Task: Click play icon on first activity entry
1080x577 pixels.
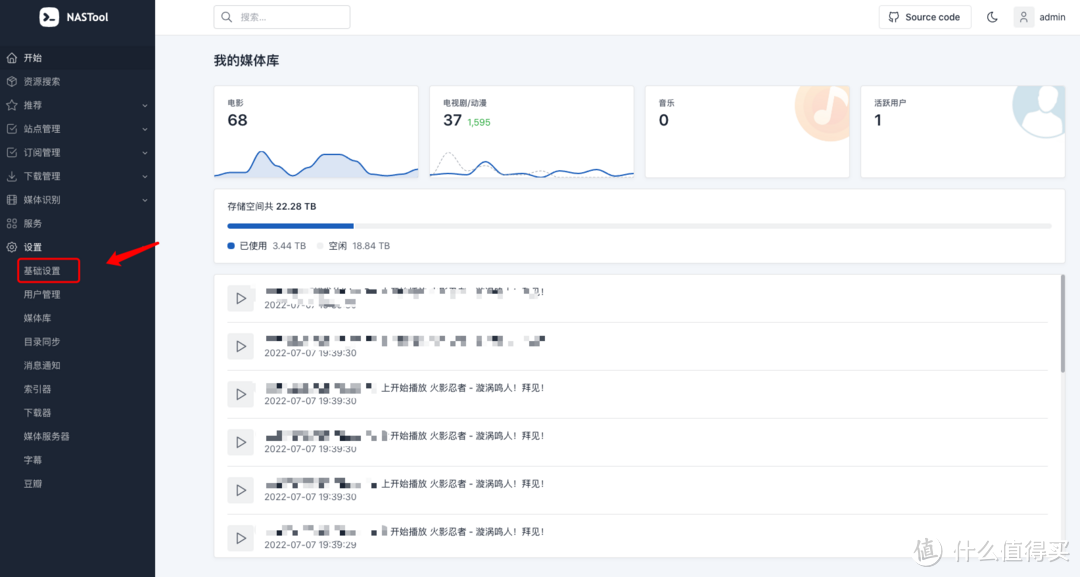Action: [240, 298]
